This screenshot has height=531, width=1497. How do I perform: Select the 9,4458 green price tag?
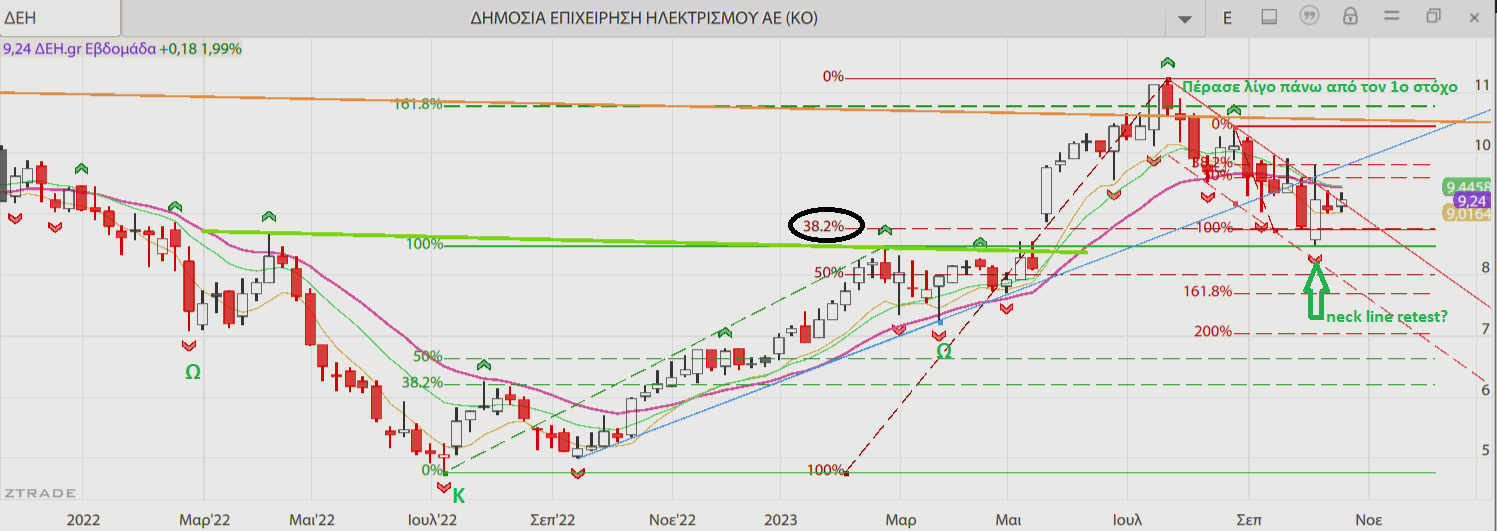[1468, 186]
